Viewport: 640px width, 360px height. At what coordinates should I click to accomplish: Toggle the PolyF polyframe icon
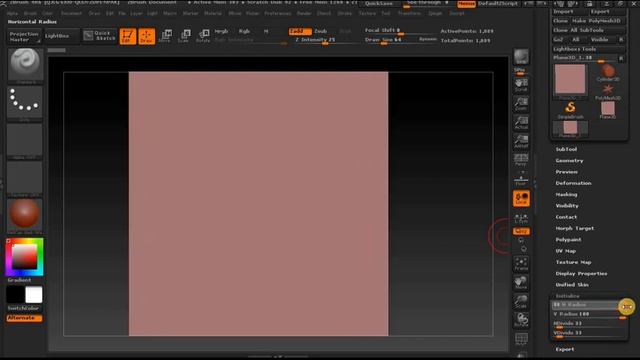coord(521,339)
